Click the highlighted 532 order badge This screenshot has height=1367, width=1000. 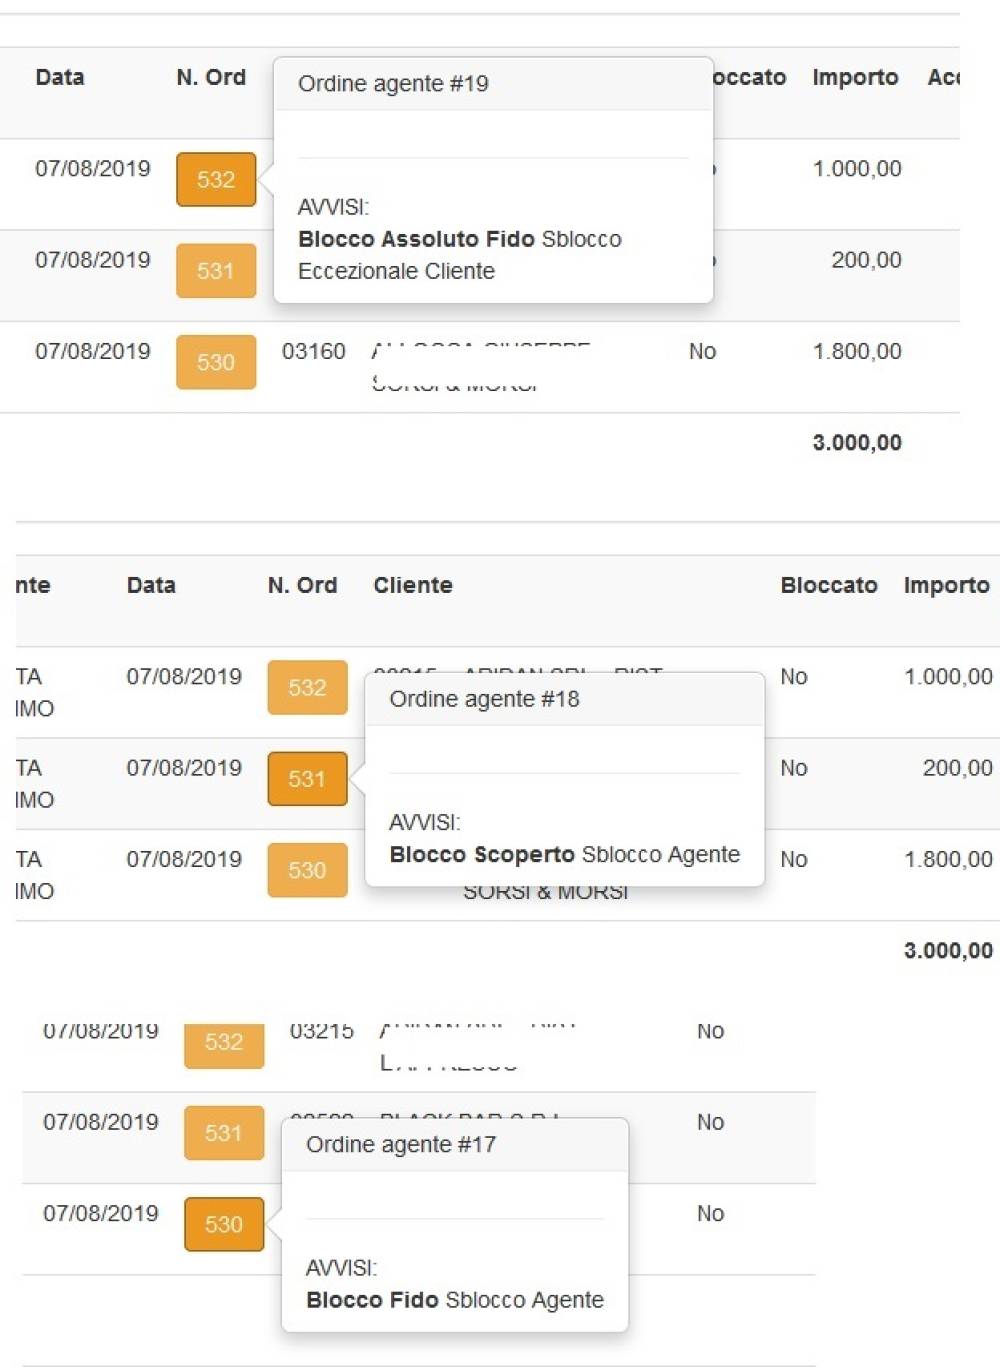click(216, 180)
